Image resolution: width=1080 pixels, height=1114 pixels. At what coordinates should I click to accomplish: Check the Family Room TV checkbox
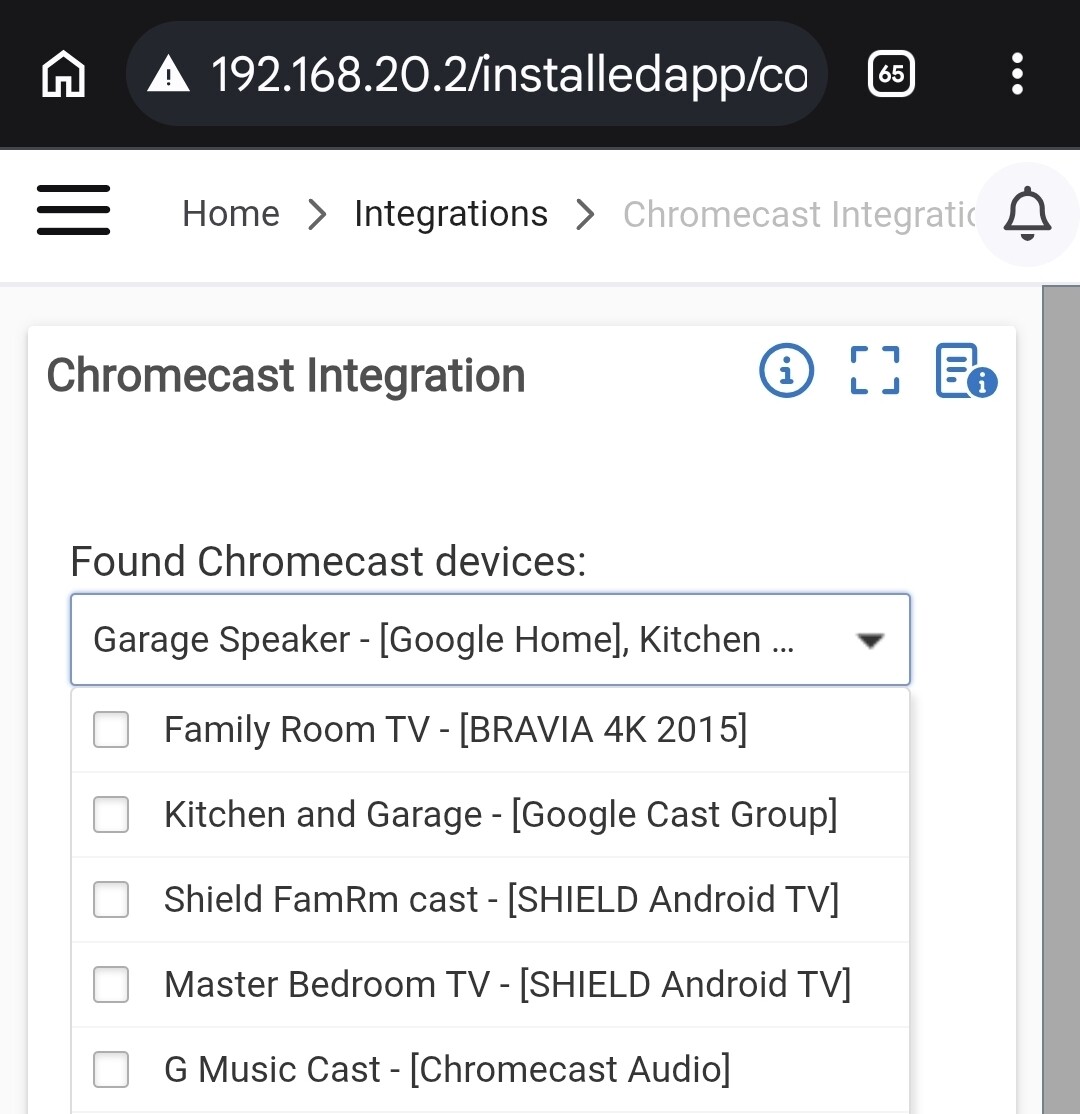tap(111, 729)
